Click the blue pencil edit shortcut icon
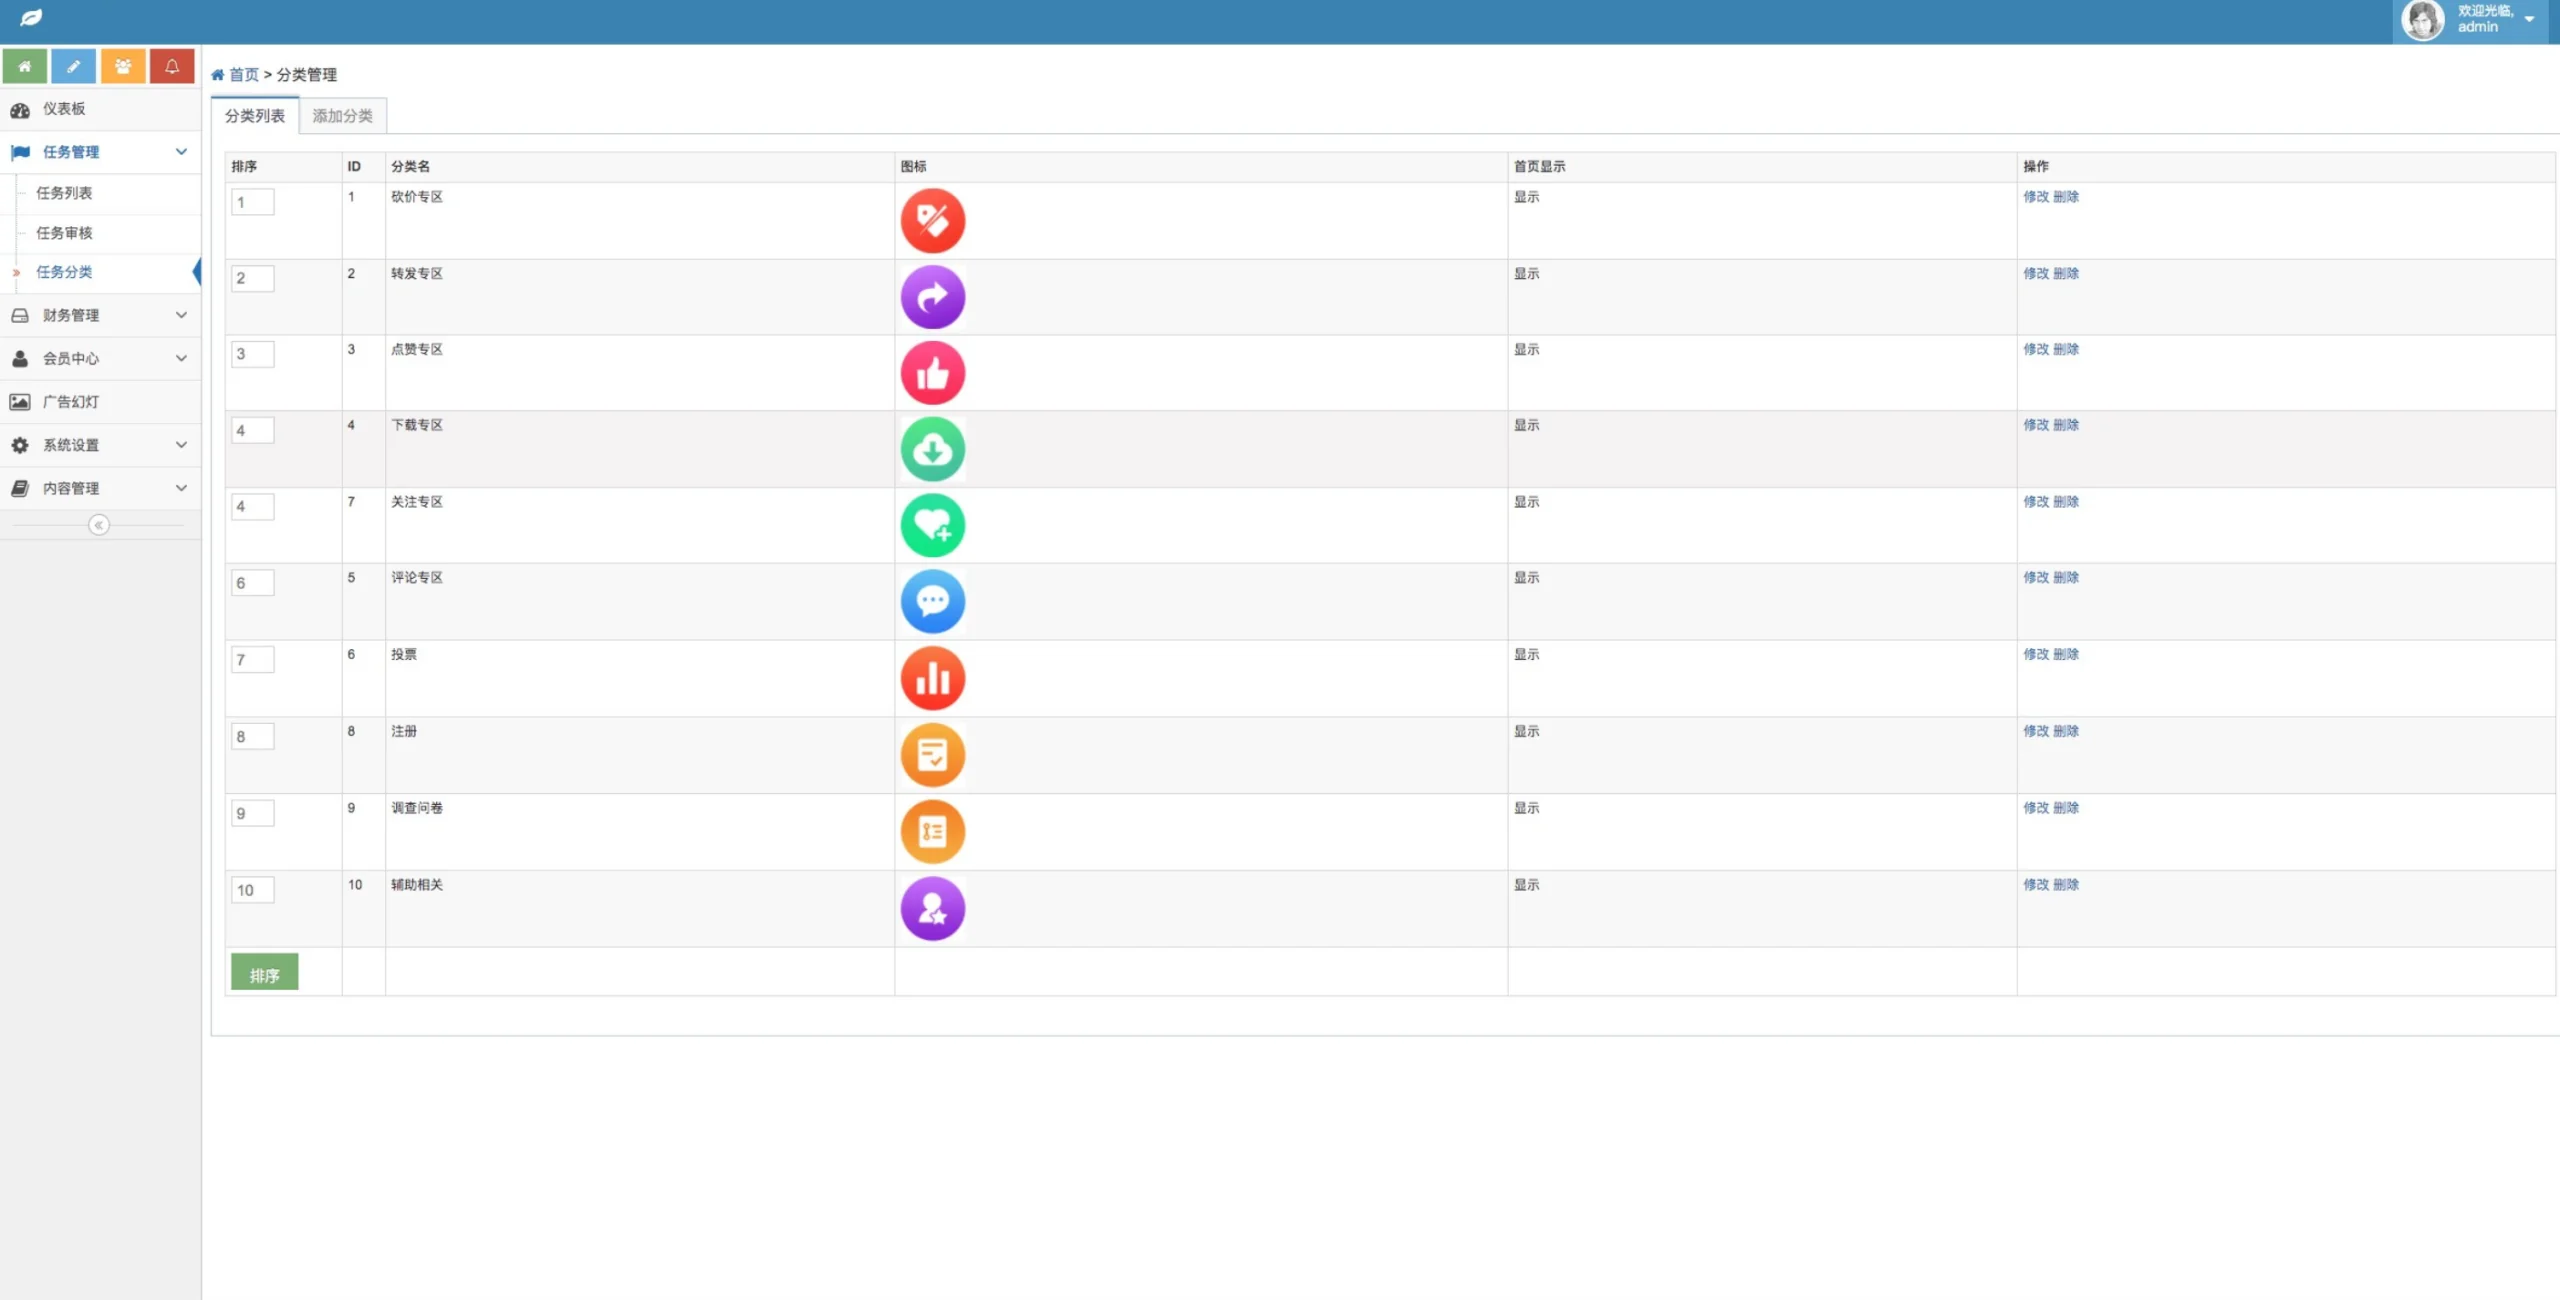 click(74, 67)
